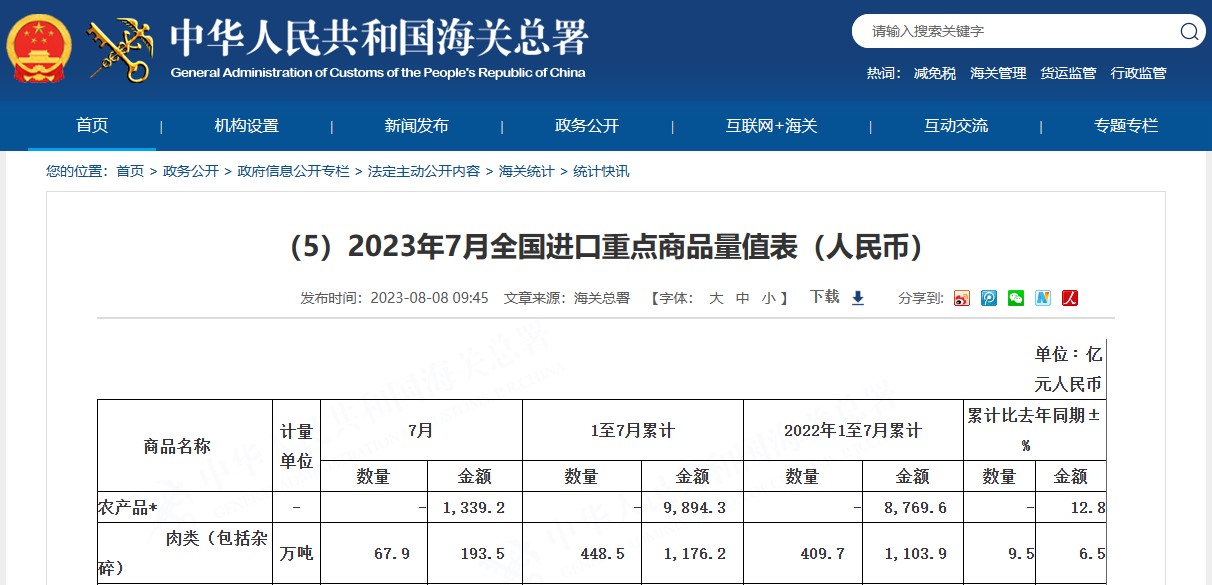Click the cell value 1,103.9
This screenshot has height=585, width=1212.
point(915,553)
